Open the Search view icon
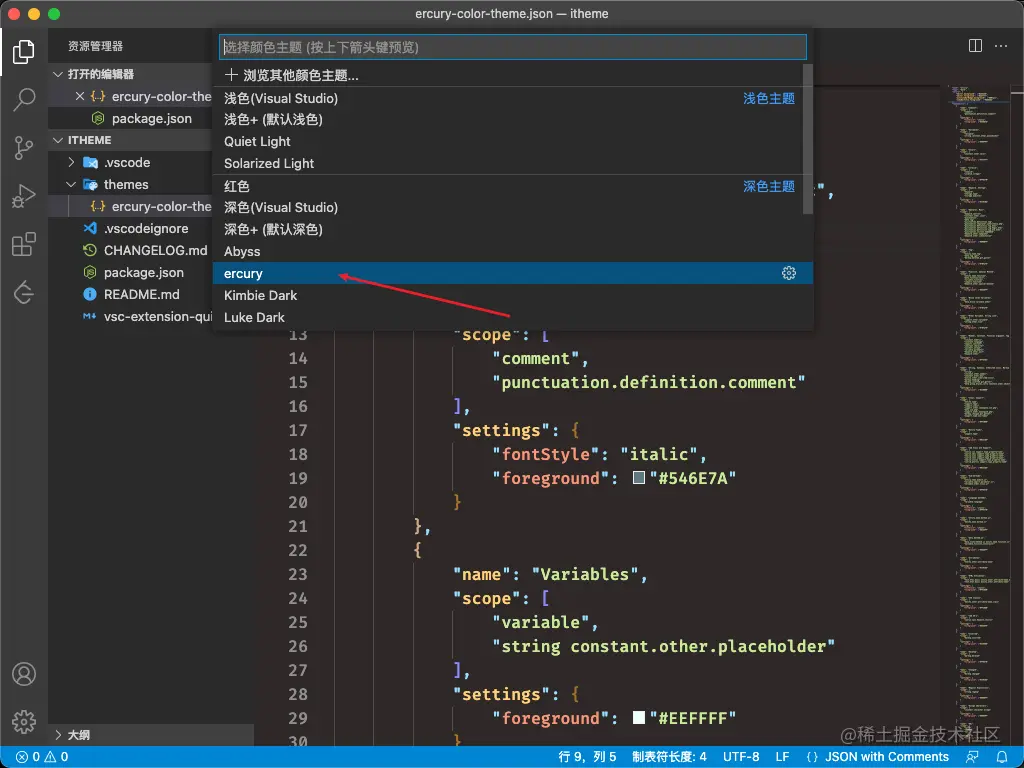1024x768 pixels. (x=24, y=99)
